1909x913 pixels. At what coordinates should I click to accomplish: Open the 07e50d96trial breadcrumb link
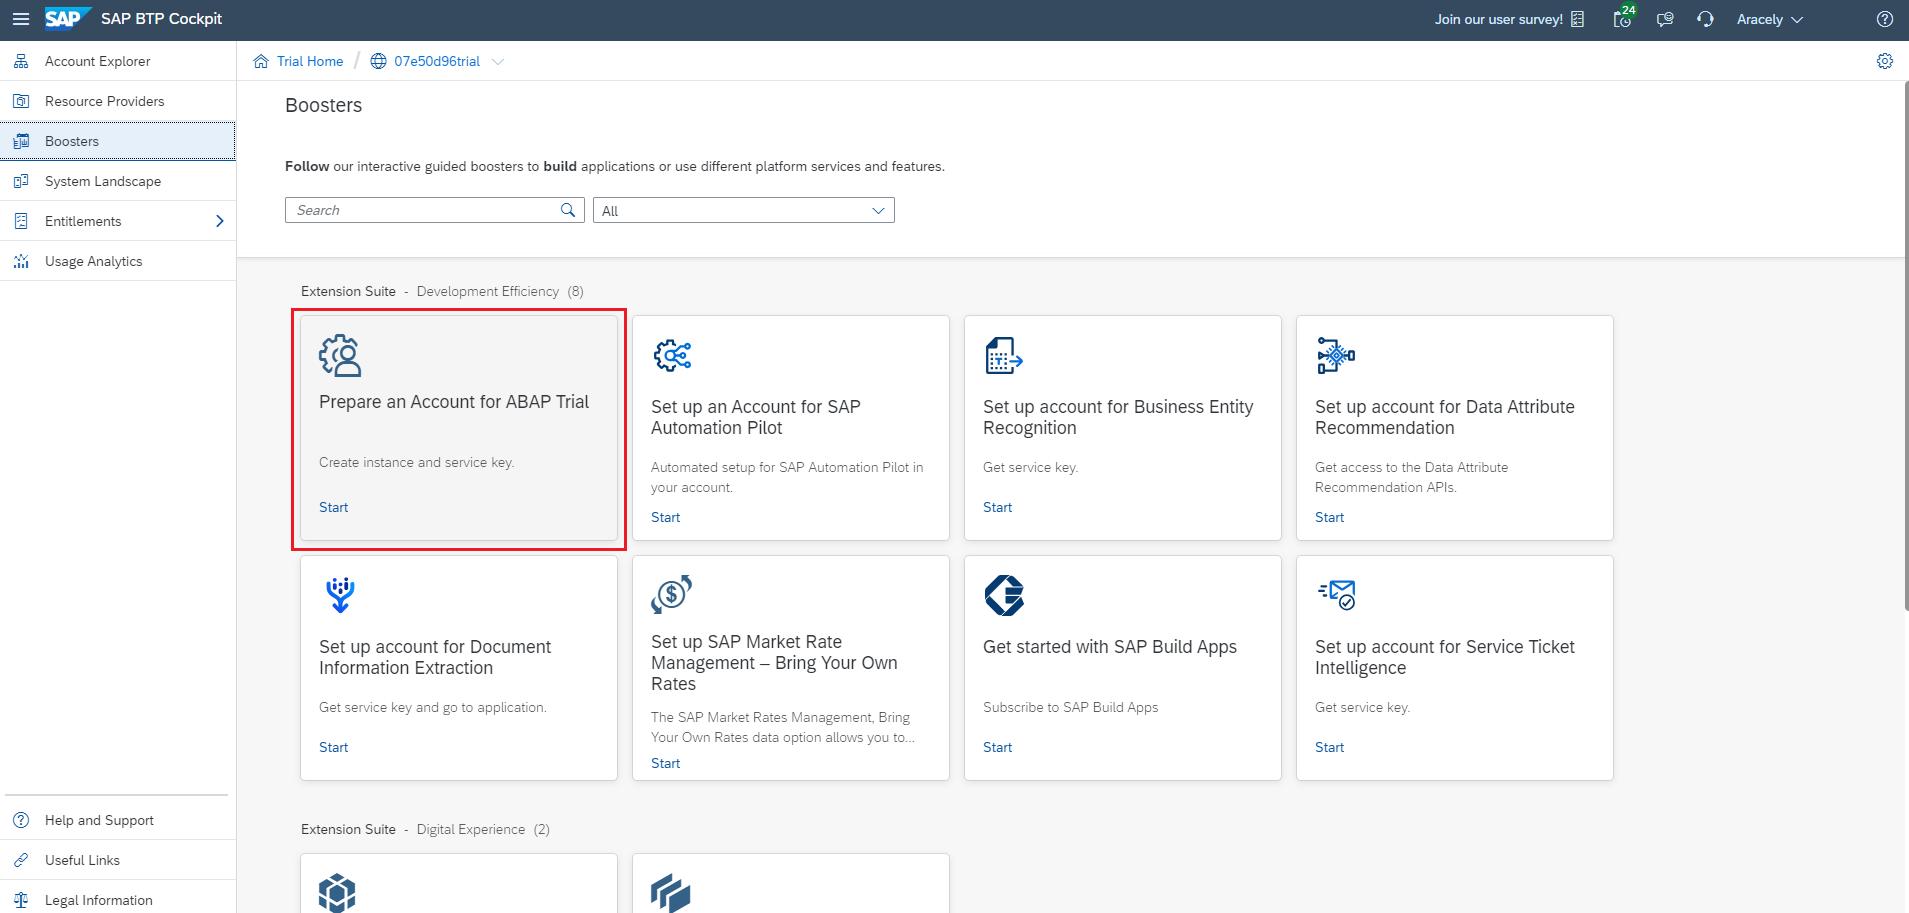tap(437, 61)
